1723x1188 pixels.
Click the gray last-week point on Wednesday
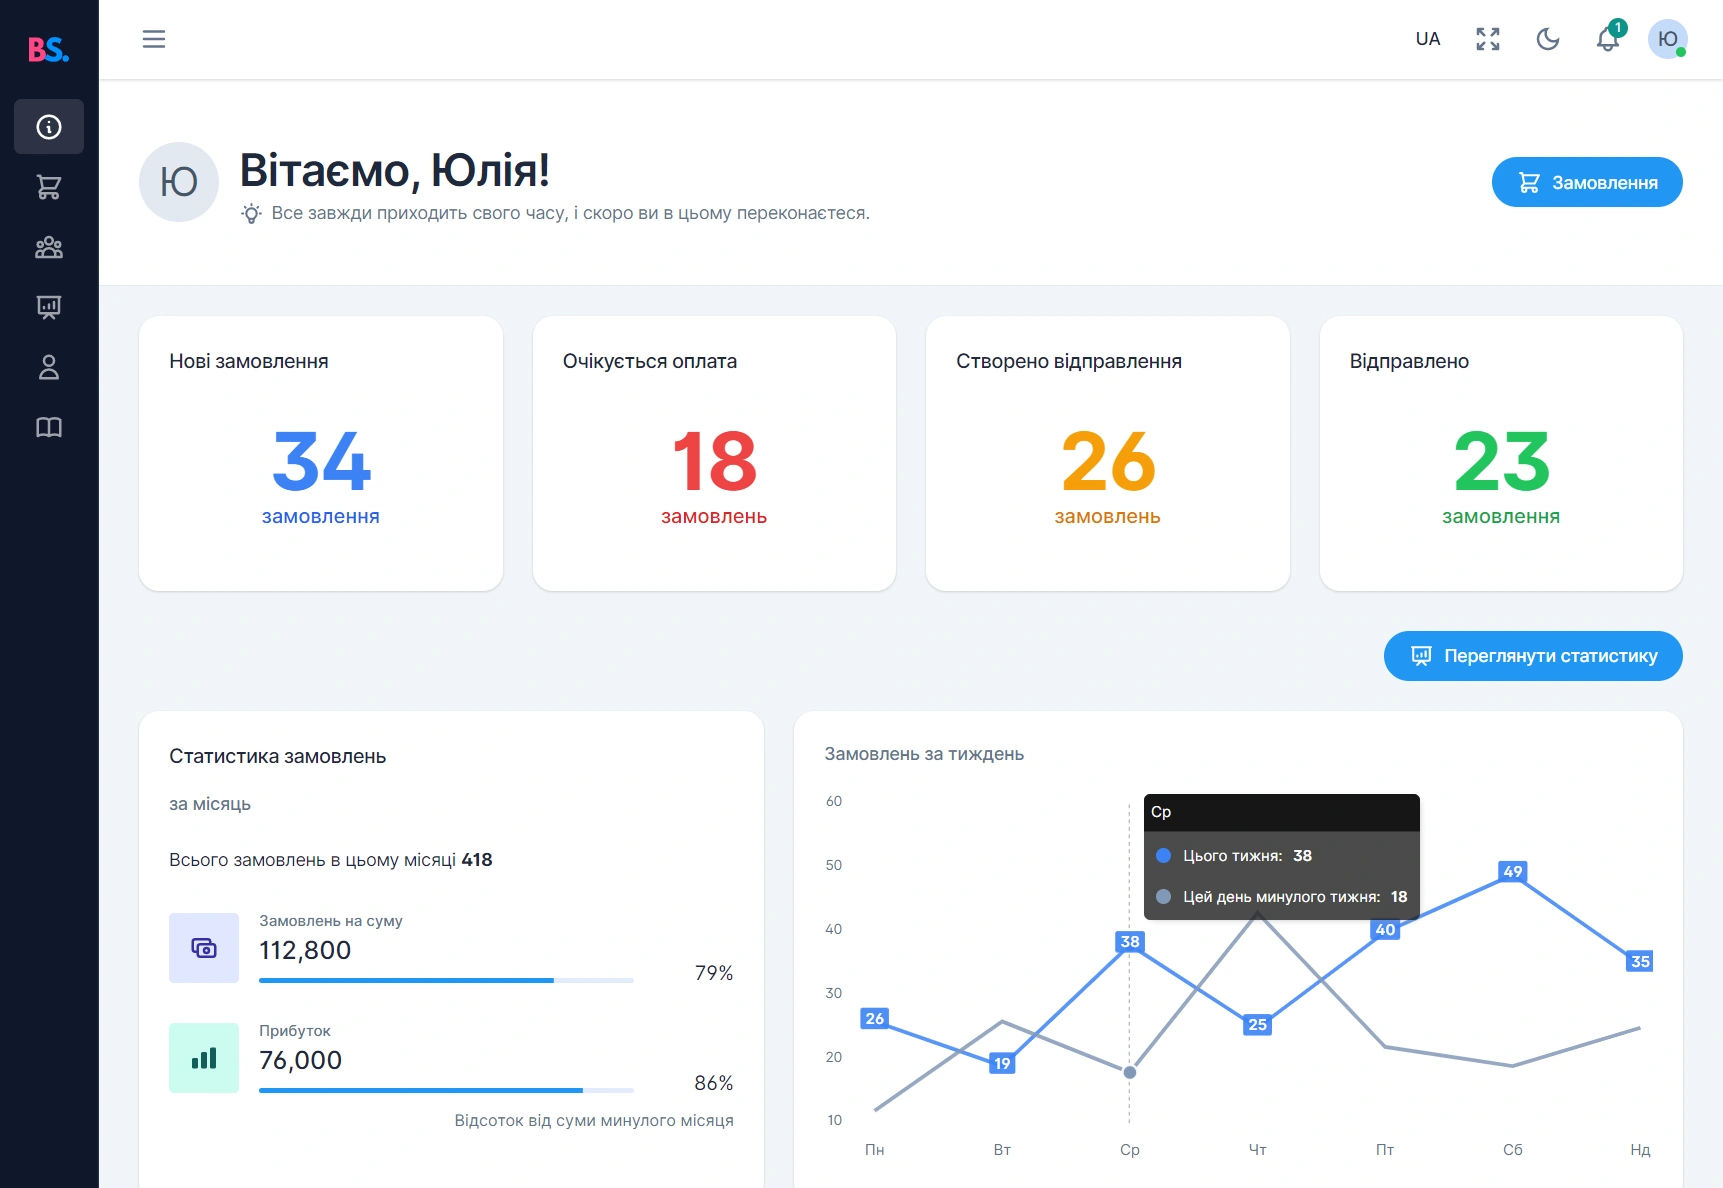[x=1130, y=1072]
